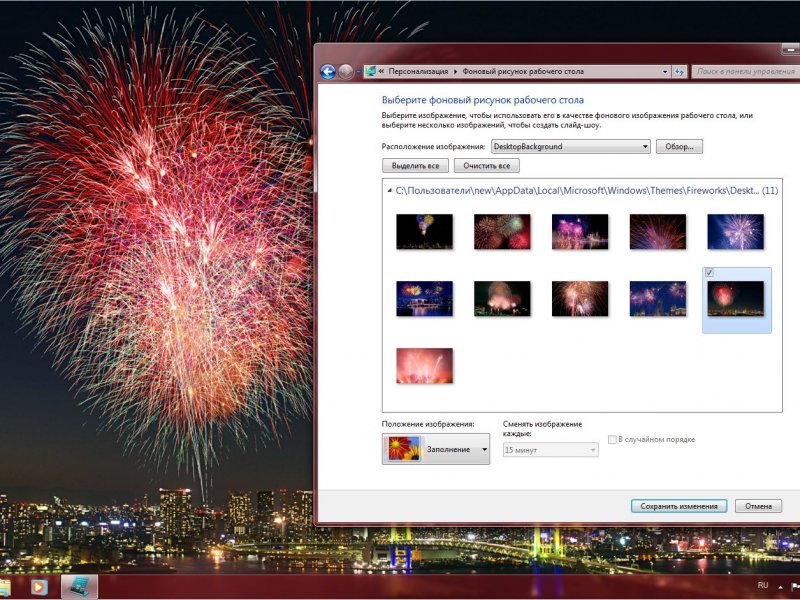800x600 pixels.
Task: Select the white burst on blue sky thumbnail
Action: tap(736, 232)
